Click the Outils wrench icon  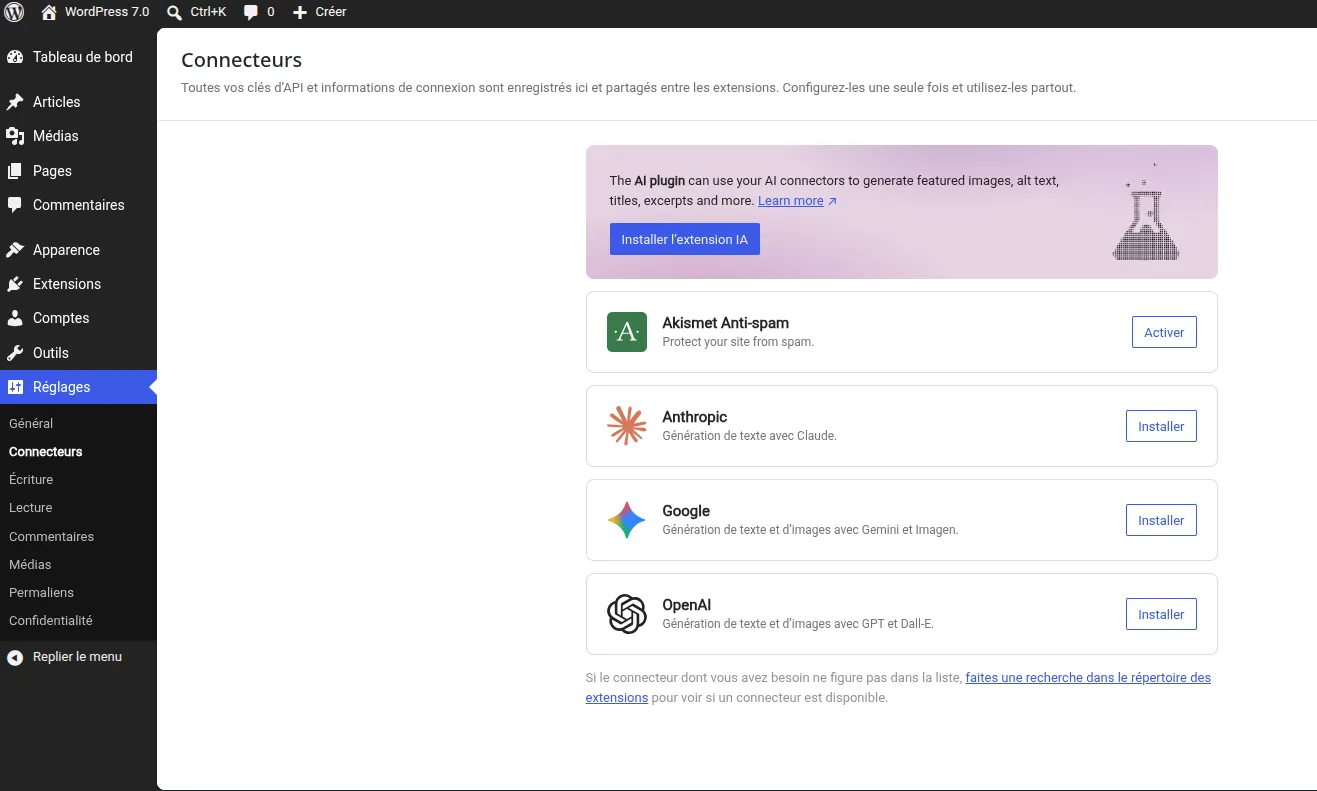(15, 353)
